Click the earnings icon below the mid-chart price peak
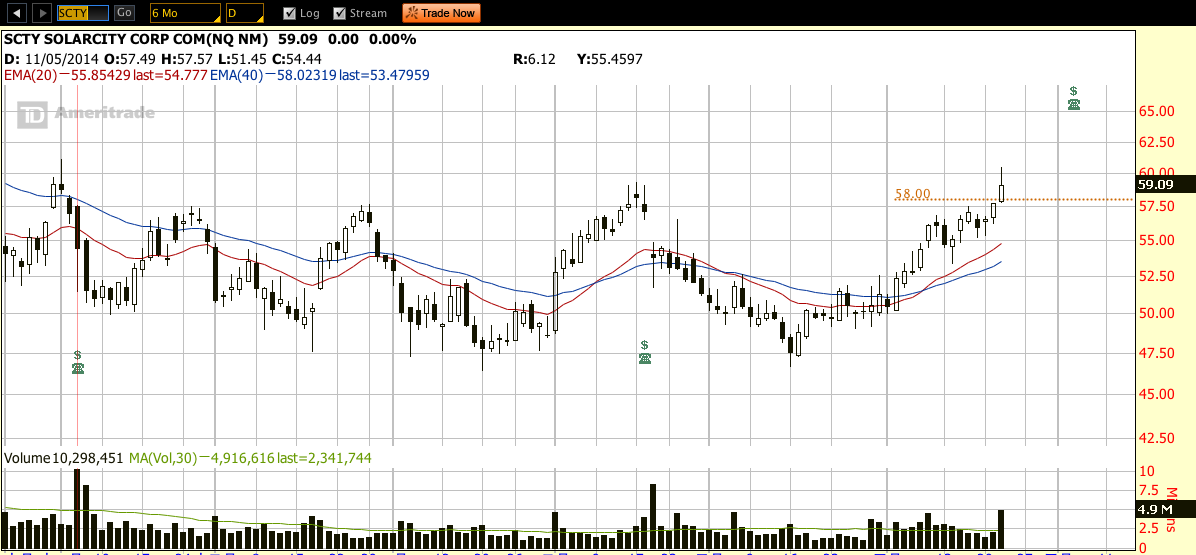The image size is (1196, 555). tap(645, 352)
